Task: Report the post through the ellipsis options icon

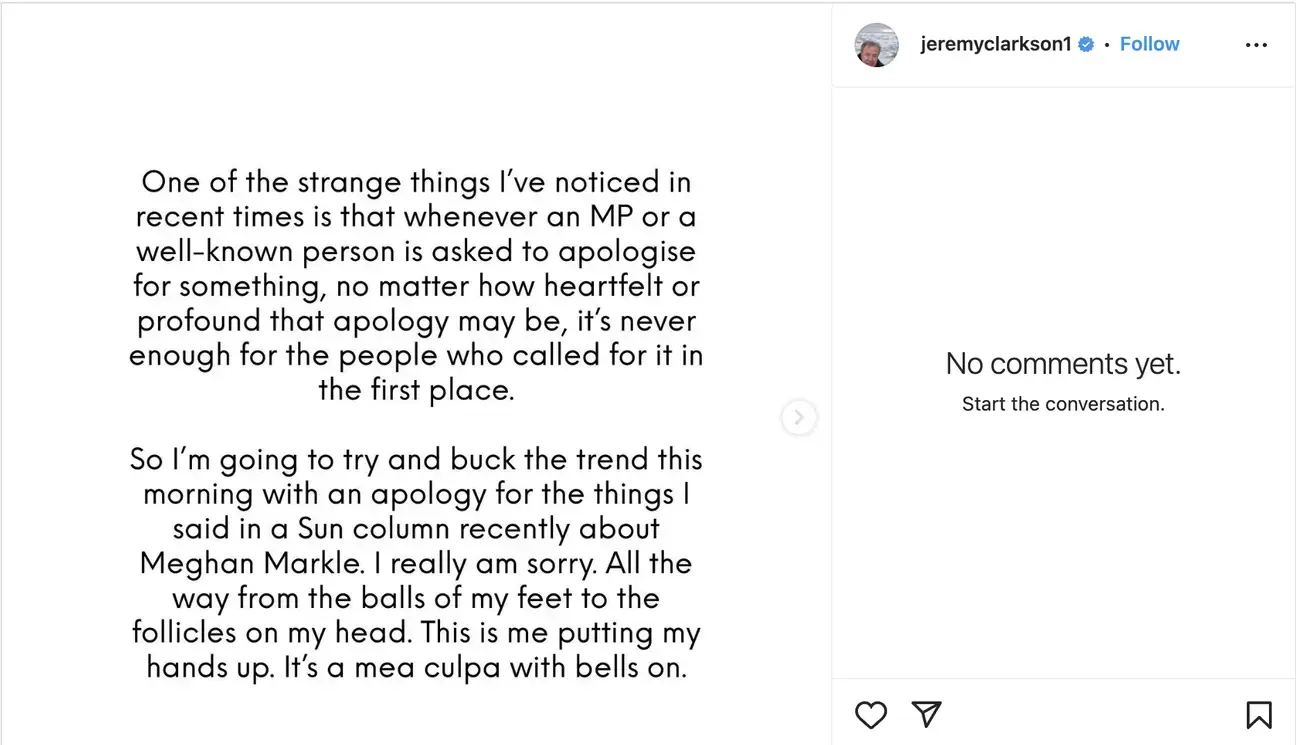Action: [x=1256, y=45]
